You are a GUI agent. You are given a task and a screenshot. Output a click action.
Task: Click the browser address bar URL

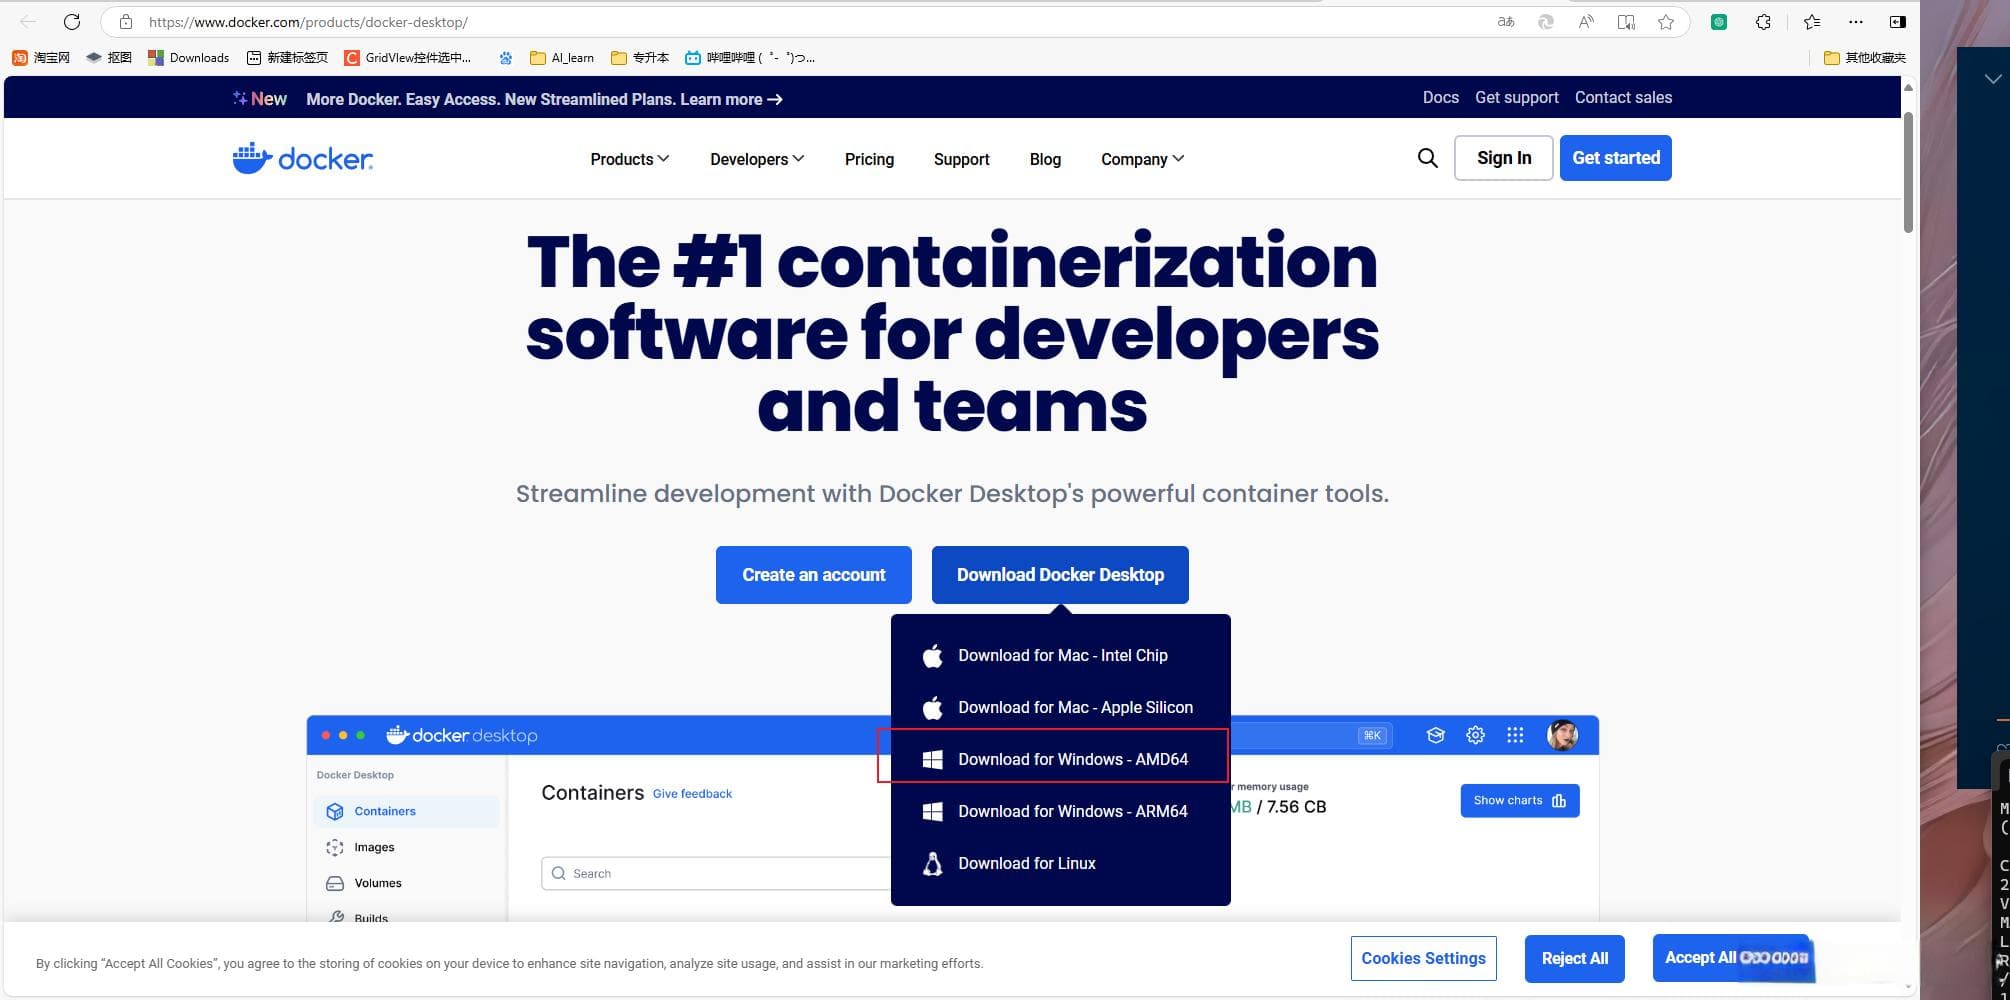tap(308, 21)
